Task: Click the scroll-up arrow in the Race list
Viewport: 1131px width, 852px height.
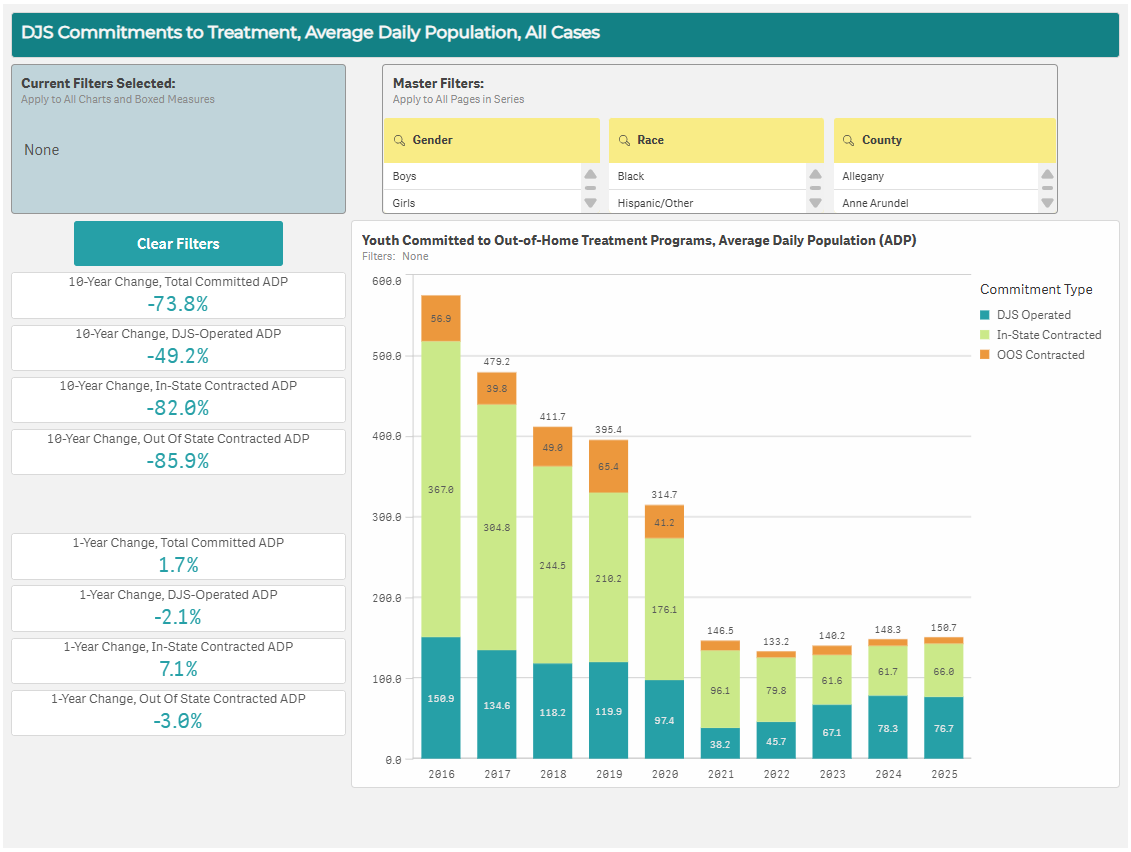Action: [817, 172]
